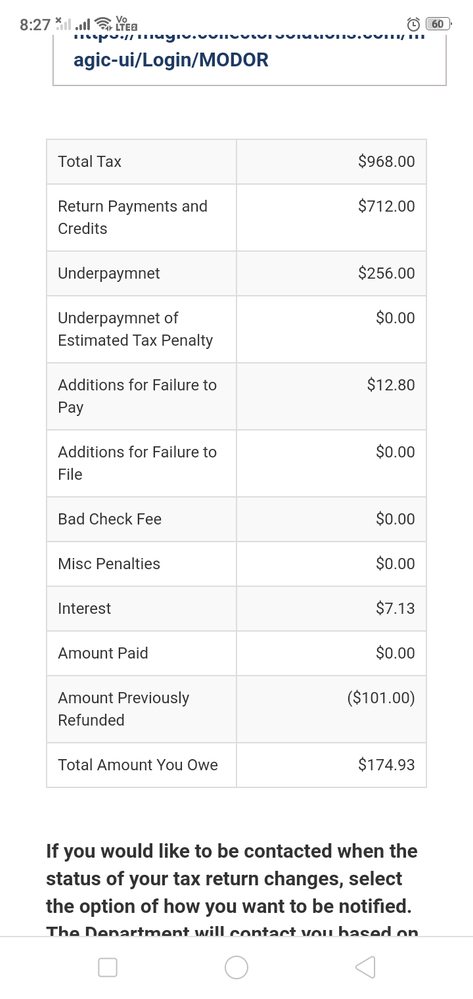The height and width of the screenshot is (999, 473).
Task: Tap the $12.80 Failure to Pay amount
Action: coord(391,385)
